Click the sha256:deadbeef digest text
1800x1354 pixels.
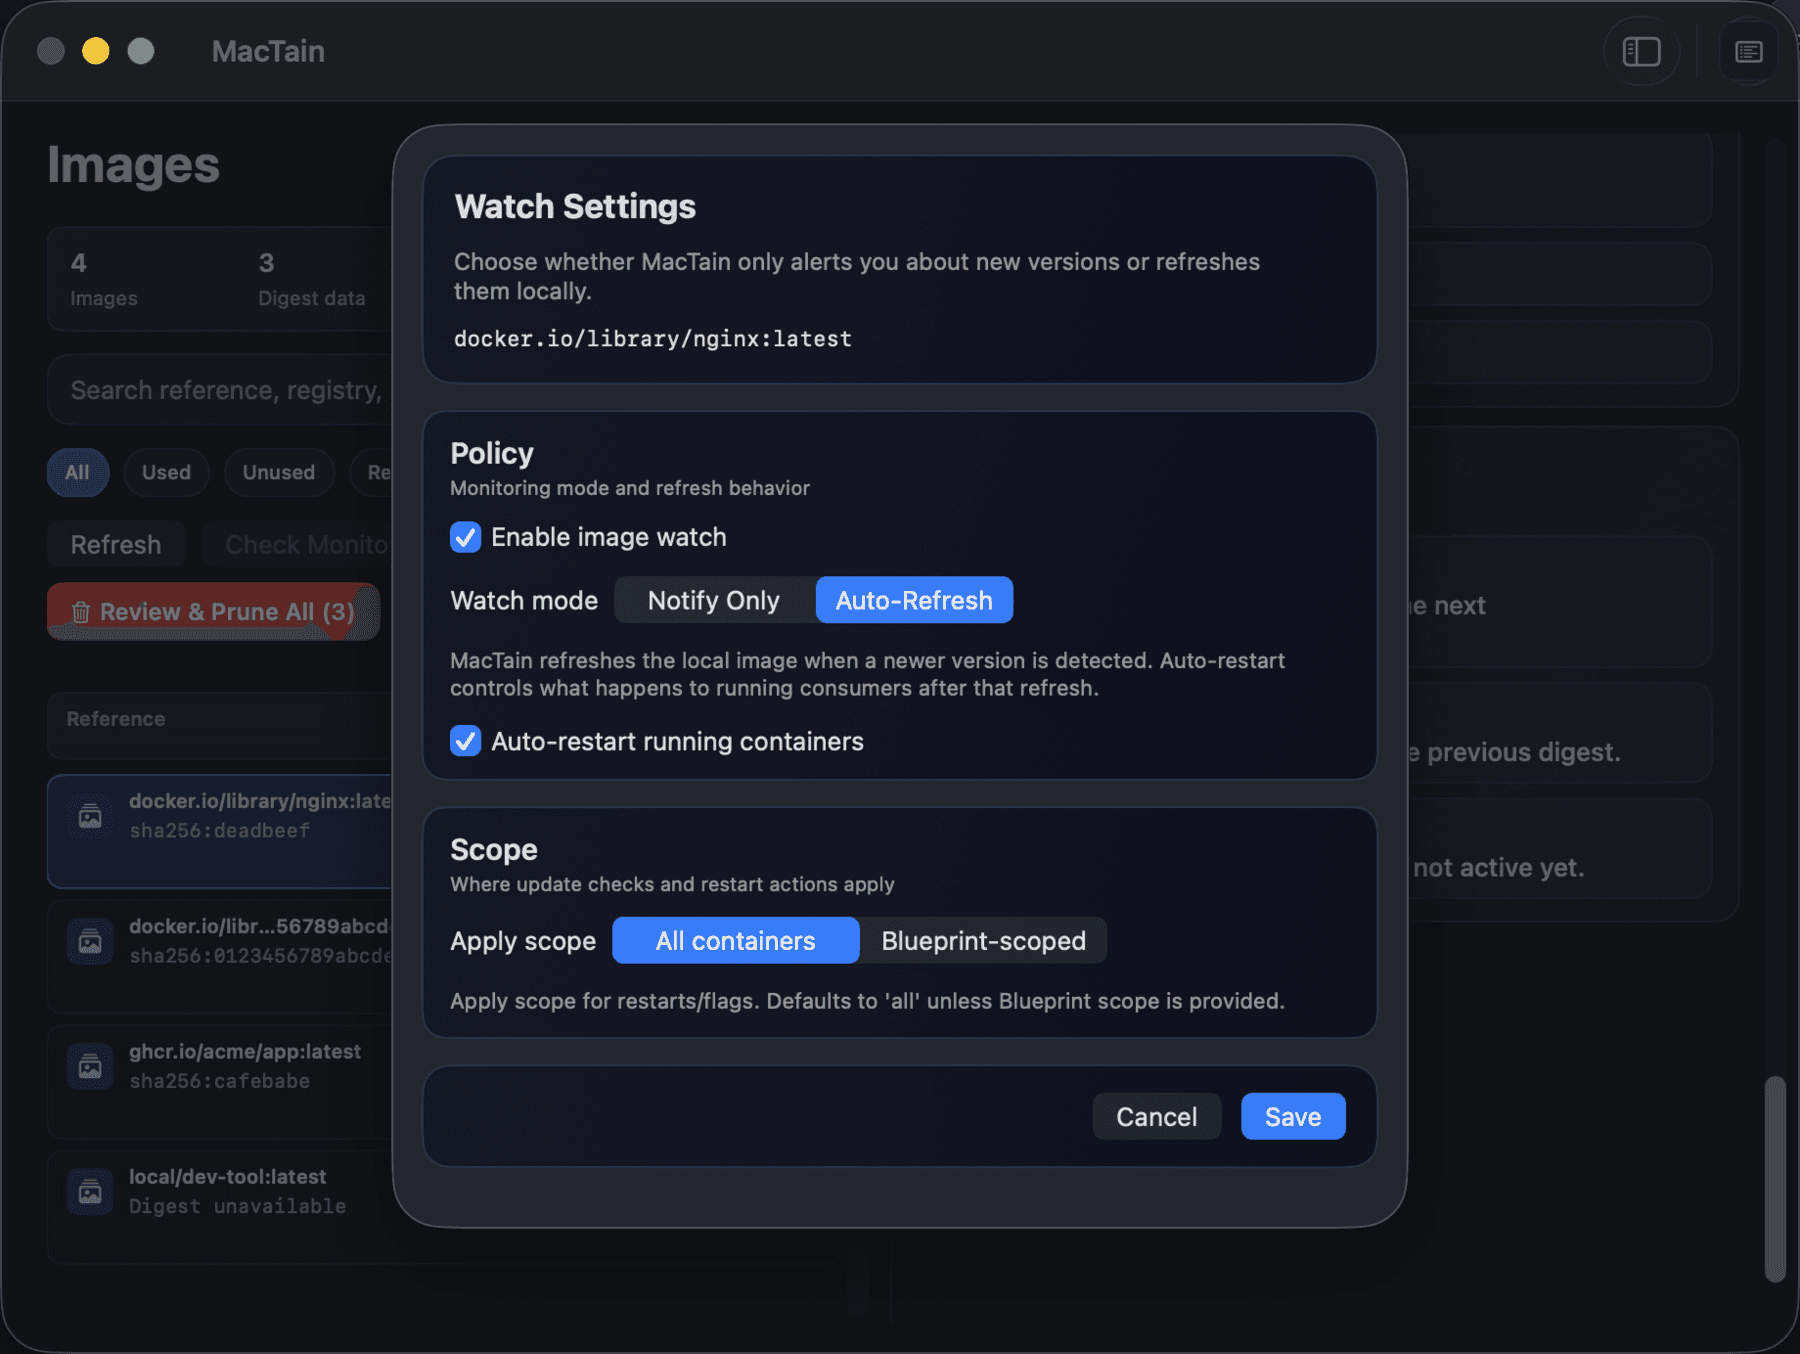[219, 831]
